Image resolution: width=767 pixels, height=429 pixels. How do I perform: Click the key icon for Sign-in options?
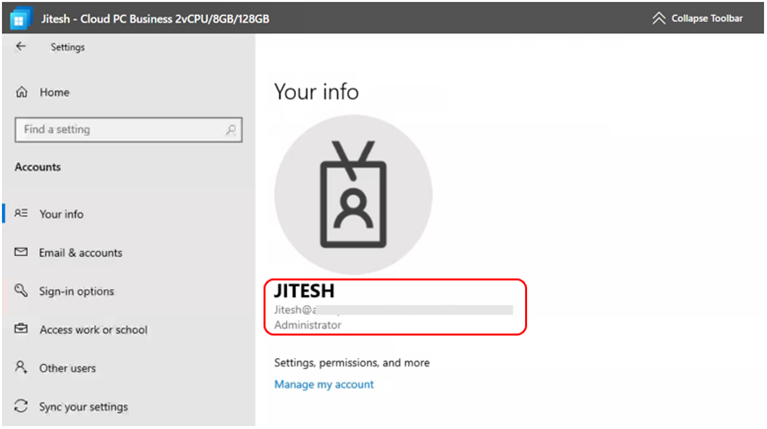(21, 291)
